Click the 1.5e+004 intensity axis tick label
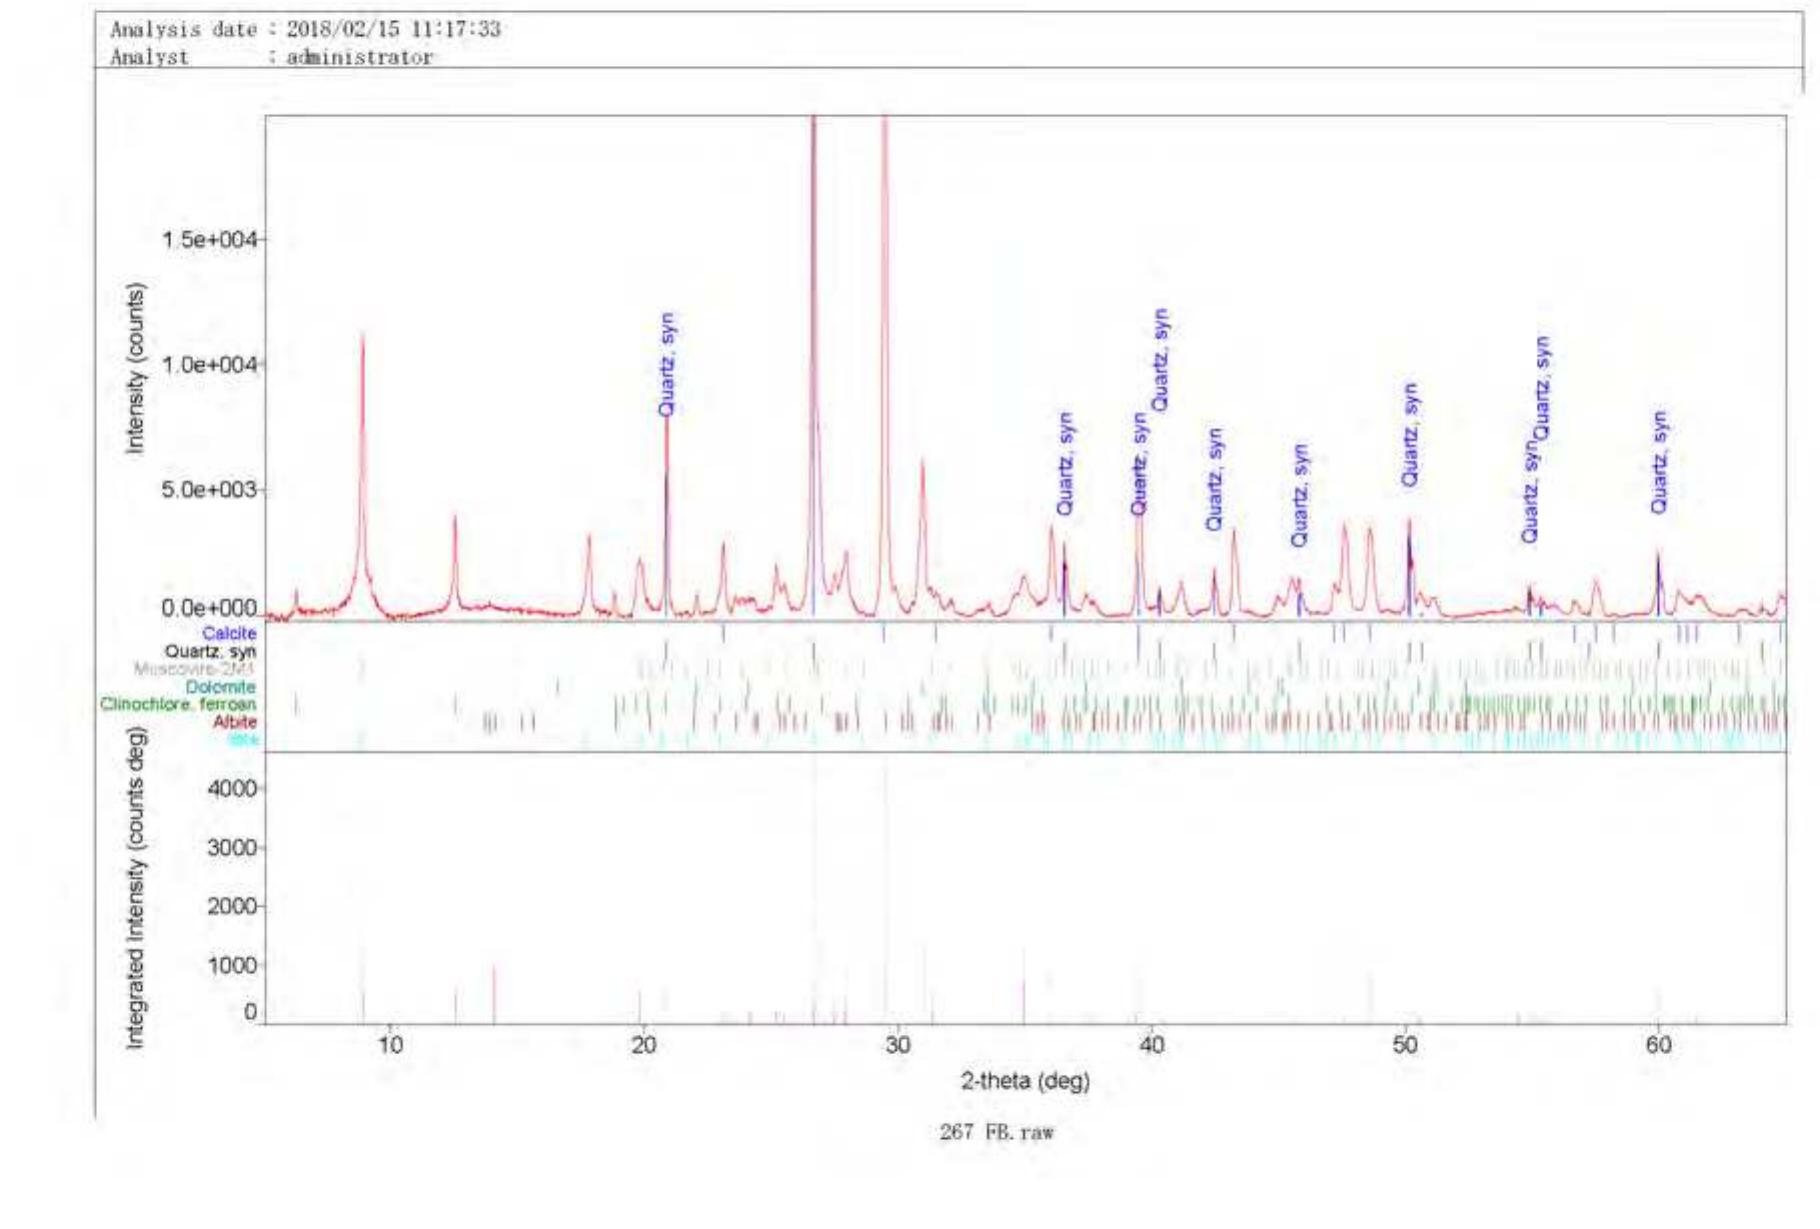The height and width of the screenshot is (1229, 1820). (209, 240)
